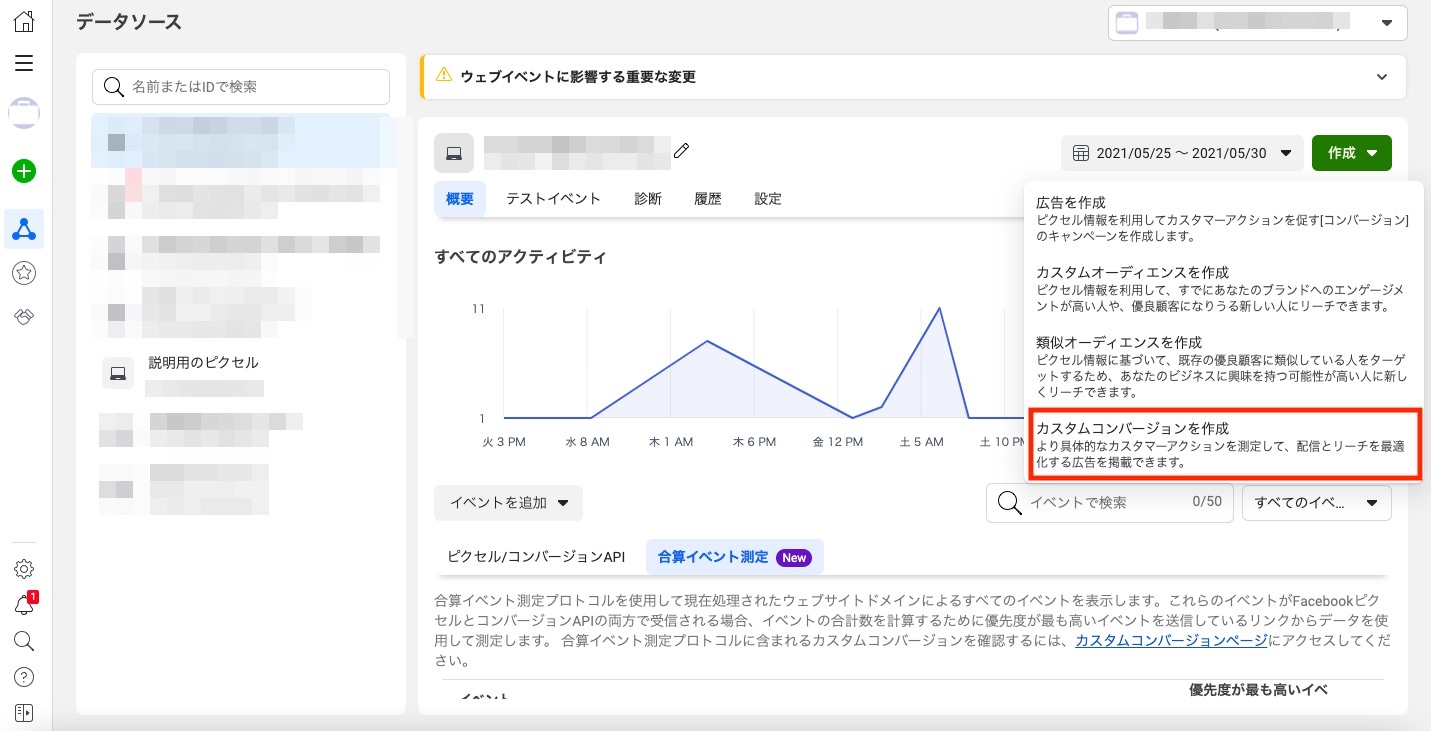1431x731 pixels.
Task: Open the 診断 tab
Action: pos(648,199)
